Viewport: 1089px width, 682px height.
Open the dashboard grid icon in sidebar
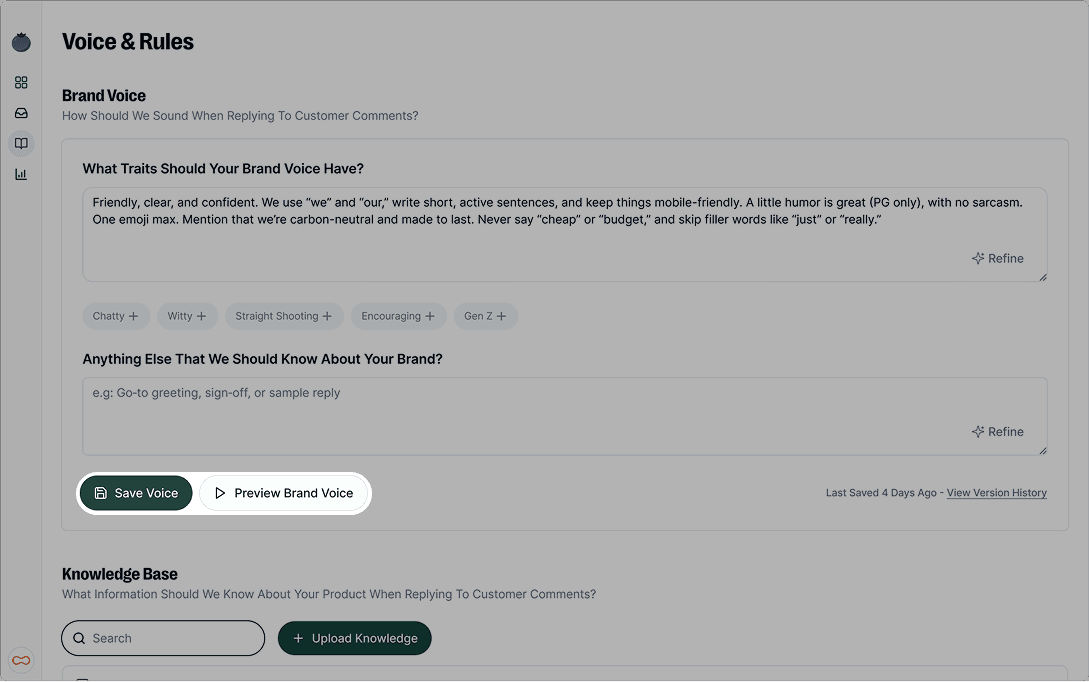click(x=21, y=83)
